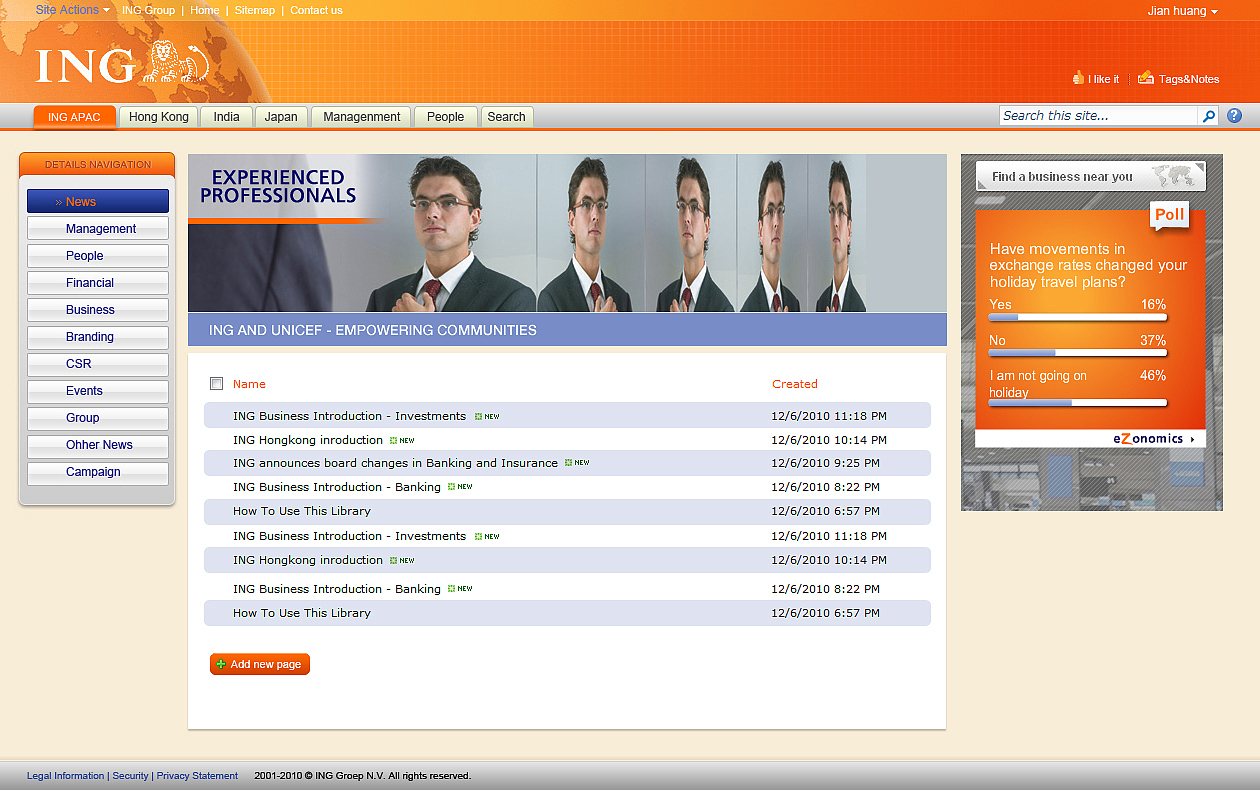Open the Sitemap link

(255, 10)
